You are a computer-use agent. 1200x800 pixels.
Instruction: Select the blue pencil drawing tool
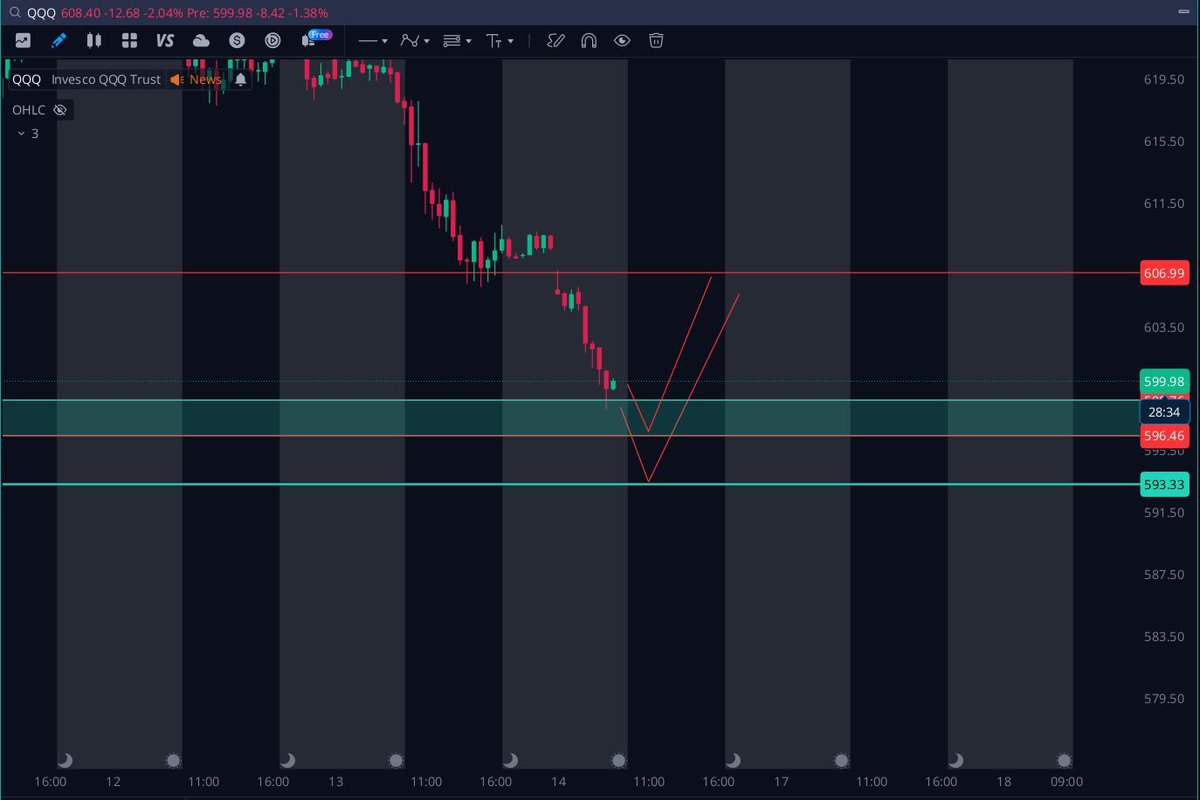pos(58,41)
